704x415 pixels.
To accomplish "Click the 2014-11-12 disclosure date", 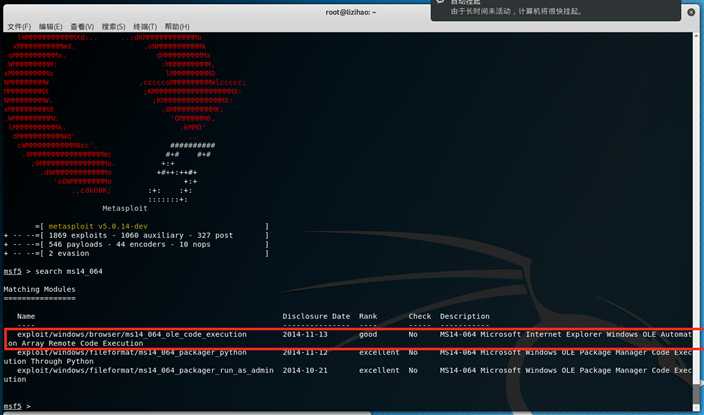I will coord(305,353).
